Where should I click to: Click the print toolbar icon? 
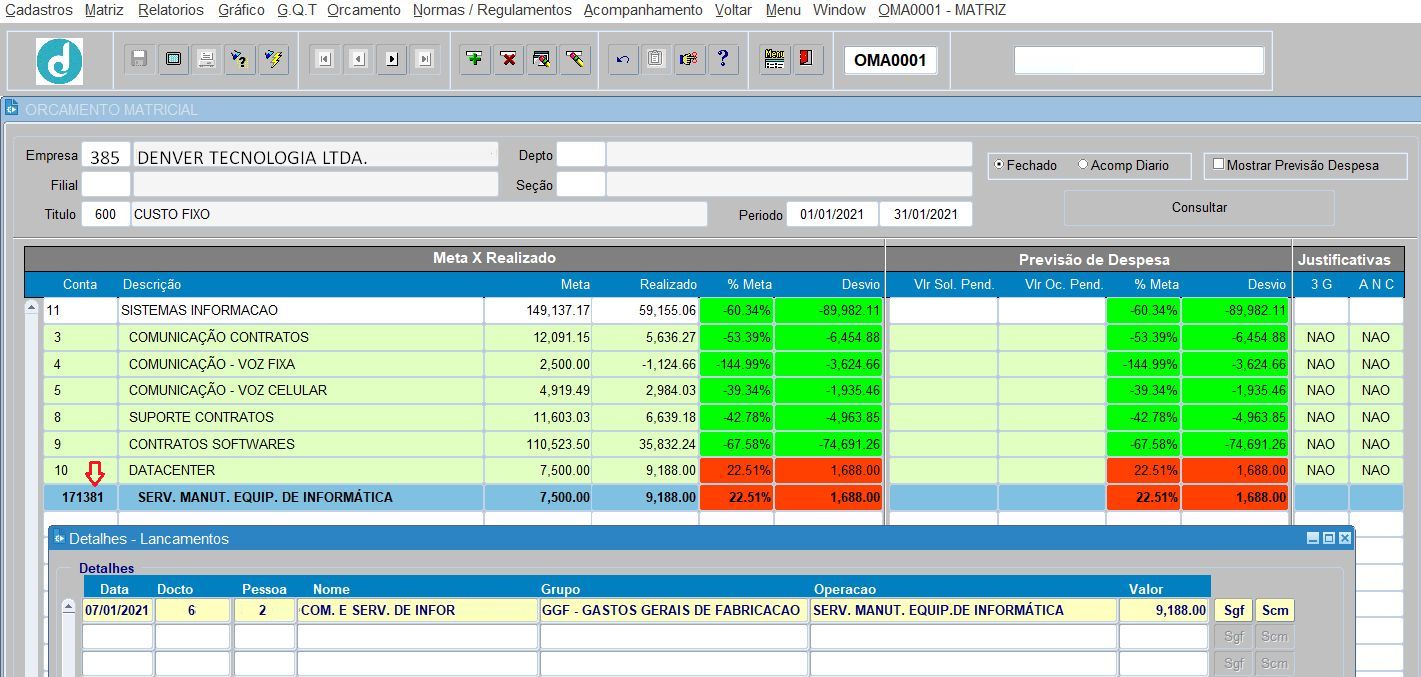(x=206, y=59)
